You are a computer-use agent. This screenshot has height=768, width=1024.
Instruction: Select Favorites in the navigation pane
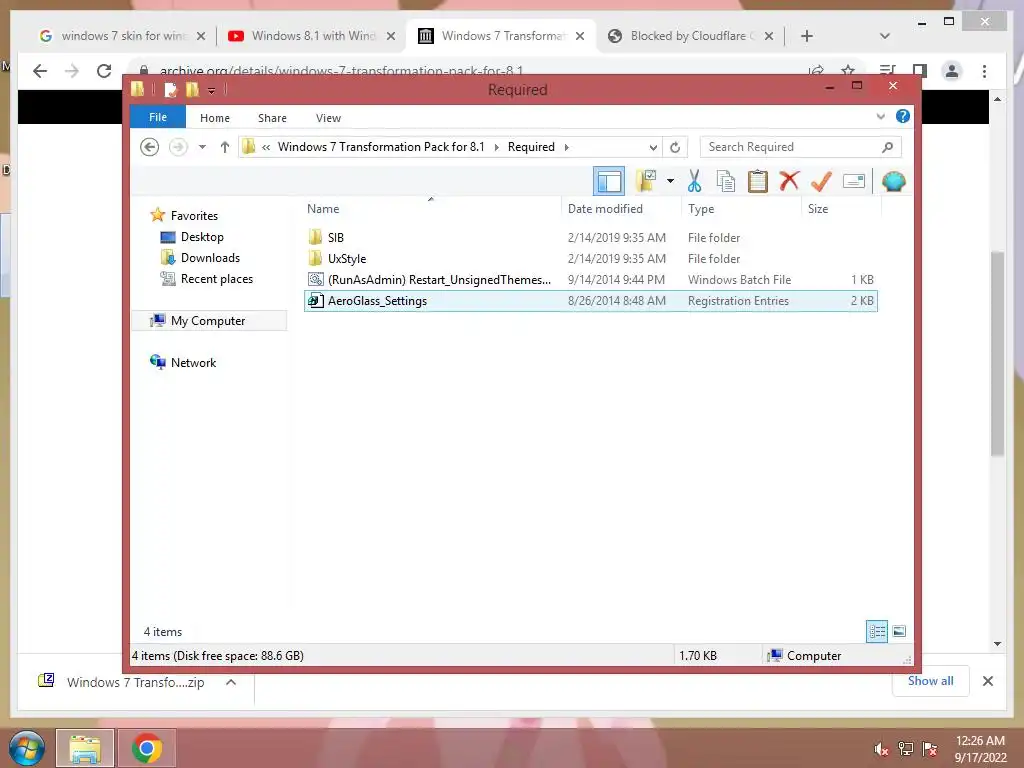194,216
